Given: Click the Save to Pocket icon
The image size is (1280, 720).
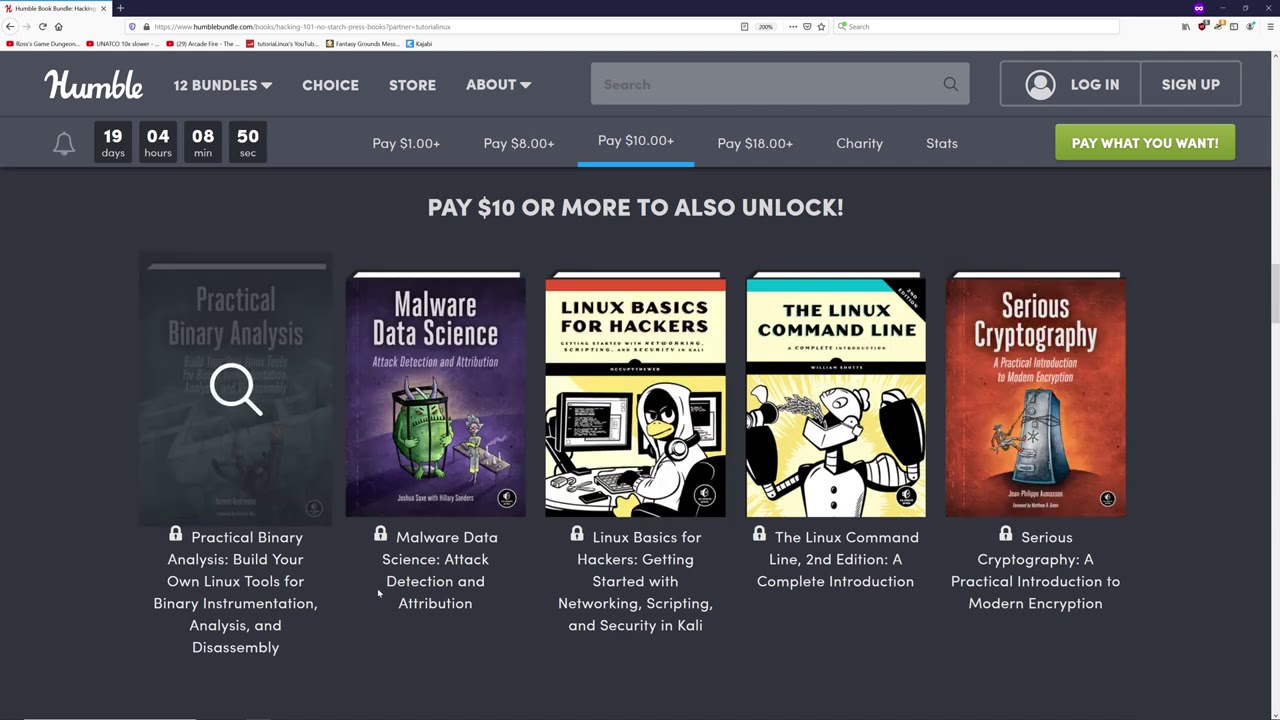Looking at the screenshot, I should [x=807, y=27].
